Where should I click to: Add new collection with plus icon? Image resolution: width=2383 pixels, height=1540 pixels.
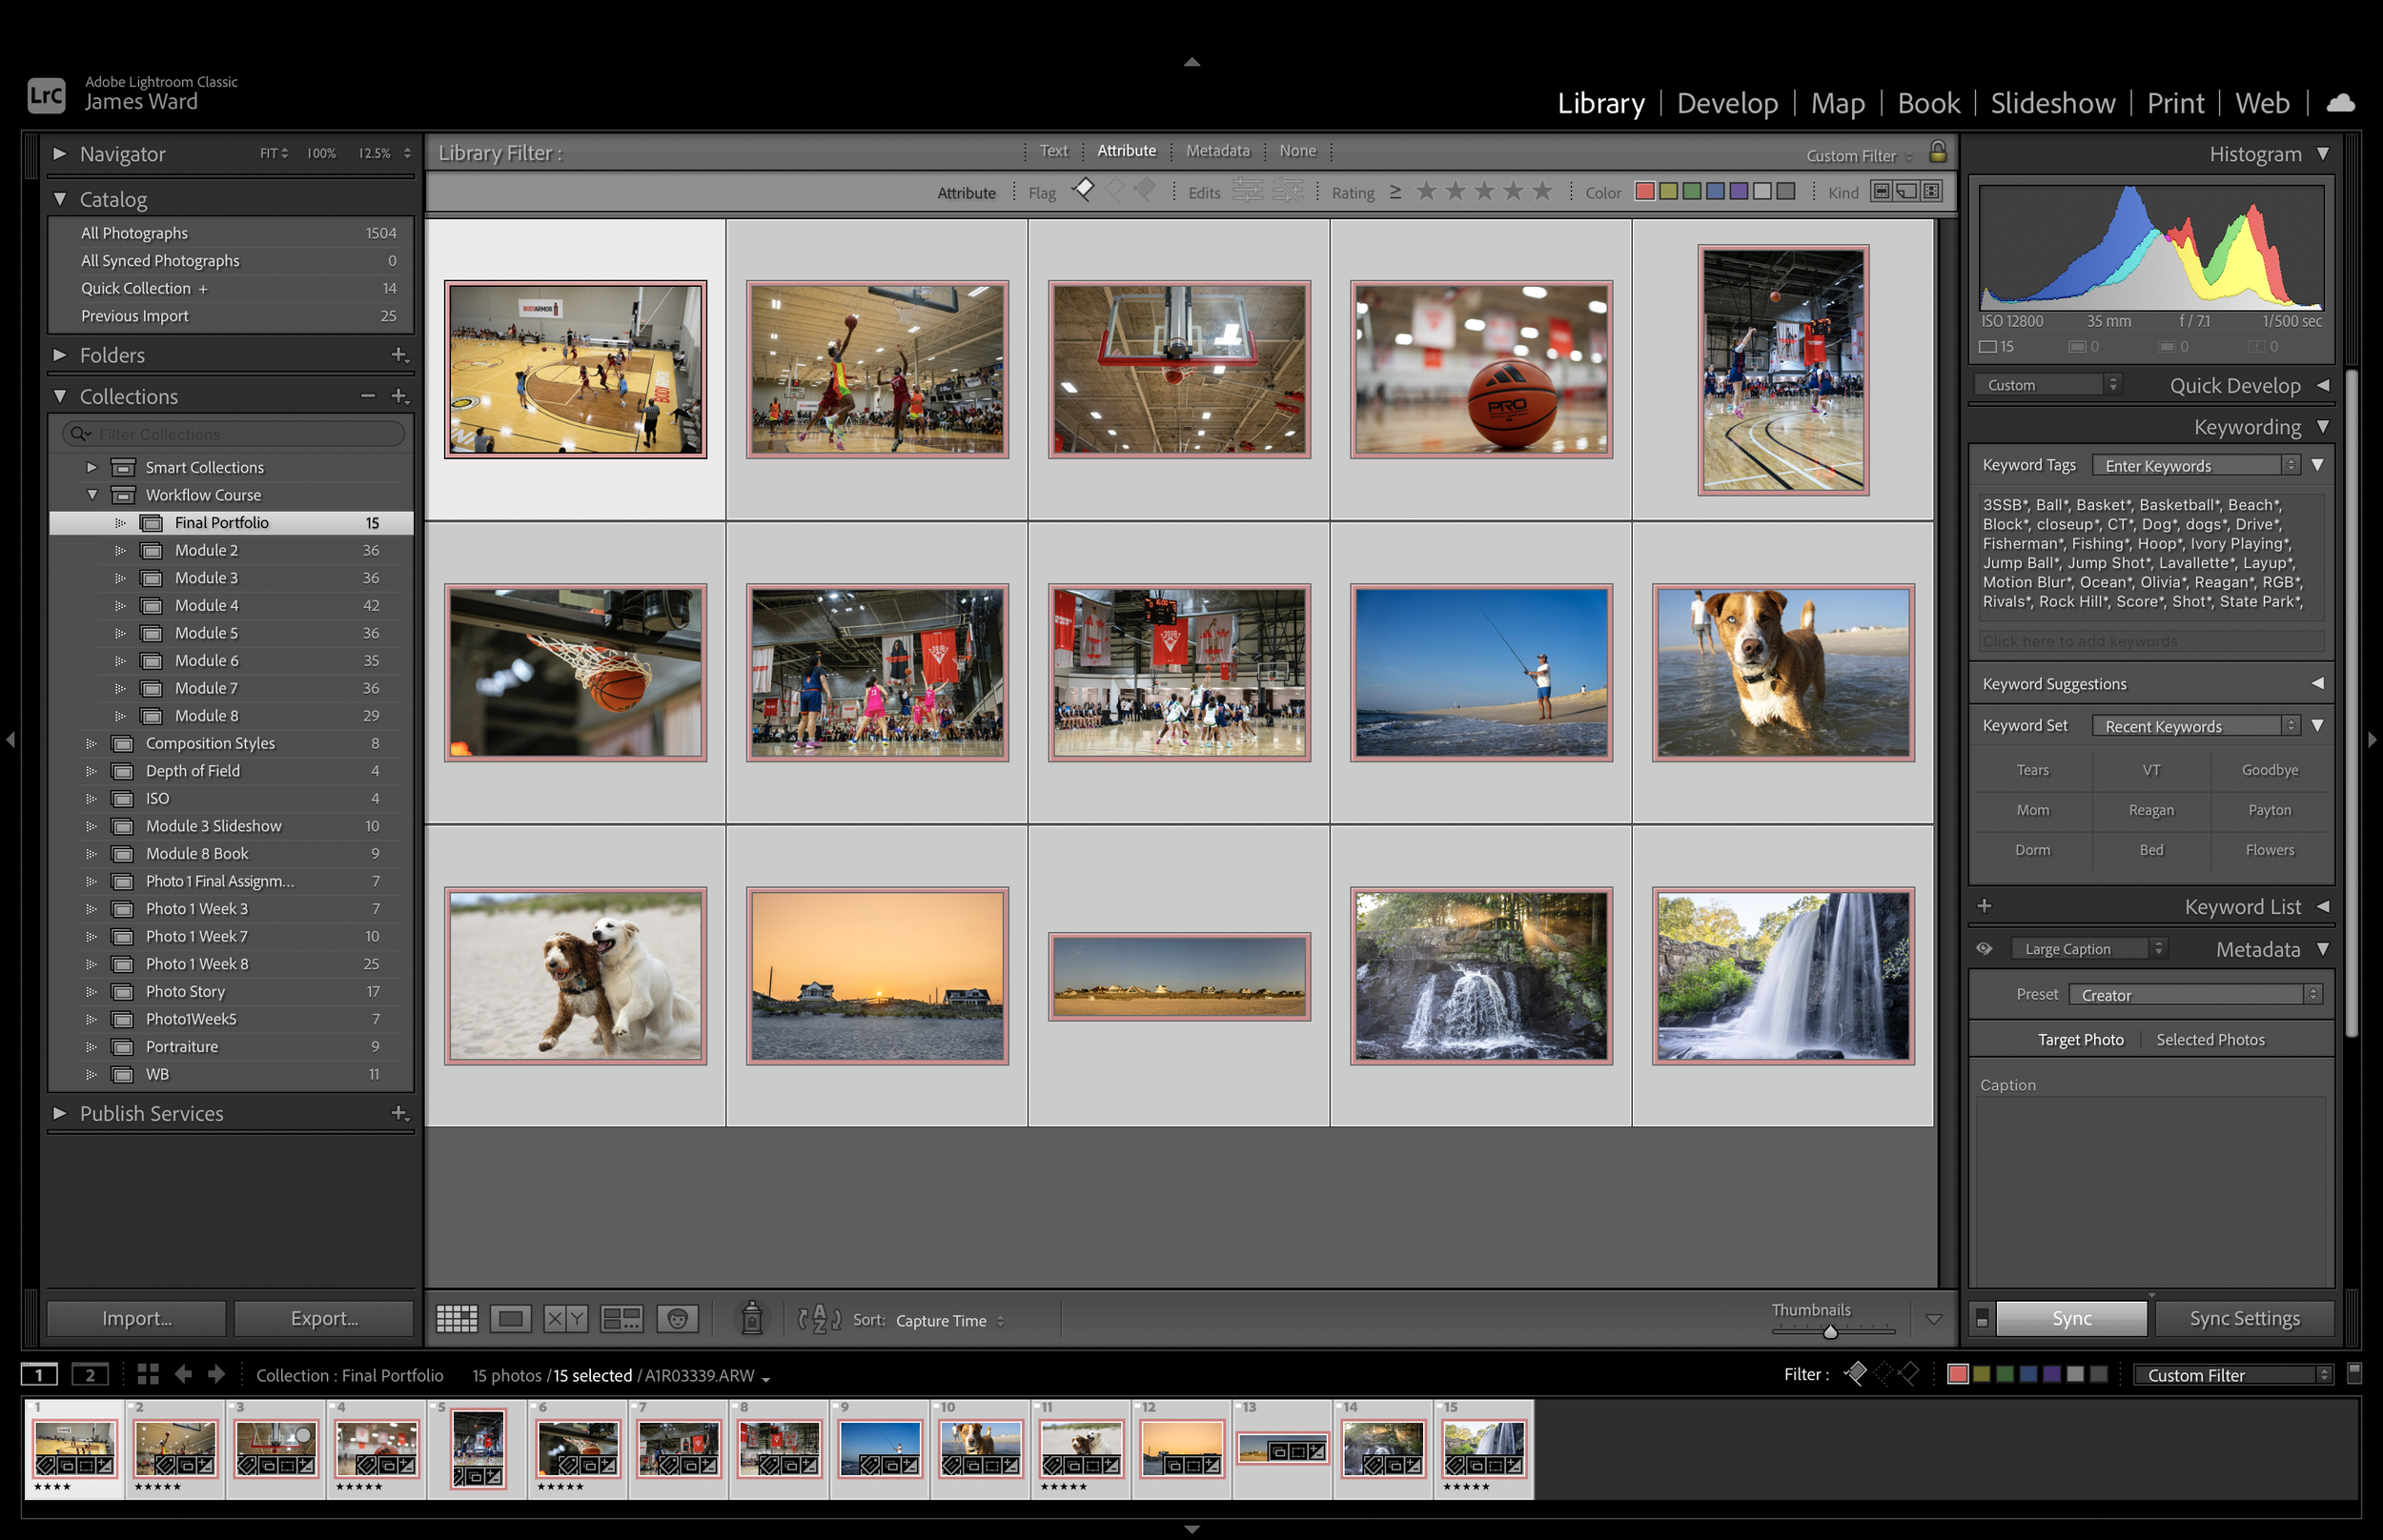point(399,396)
